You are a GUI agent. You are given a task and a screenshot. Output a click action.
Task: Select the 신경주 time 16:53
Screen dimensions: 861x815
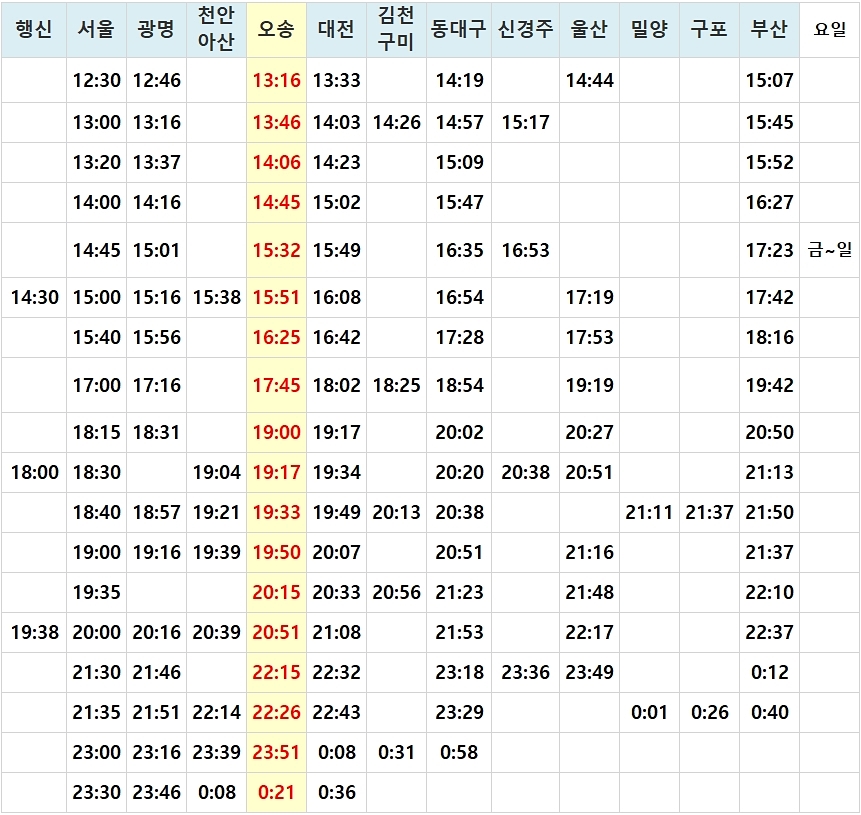(525, 250)
